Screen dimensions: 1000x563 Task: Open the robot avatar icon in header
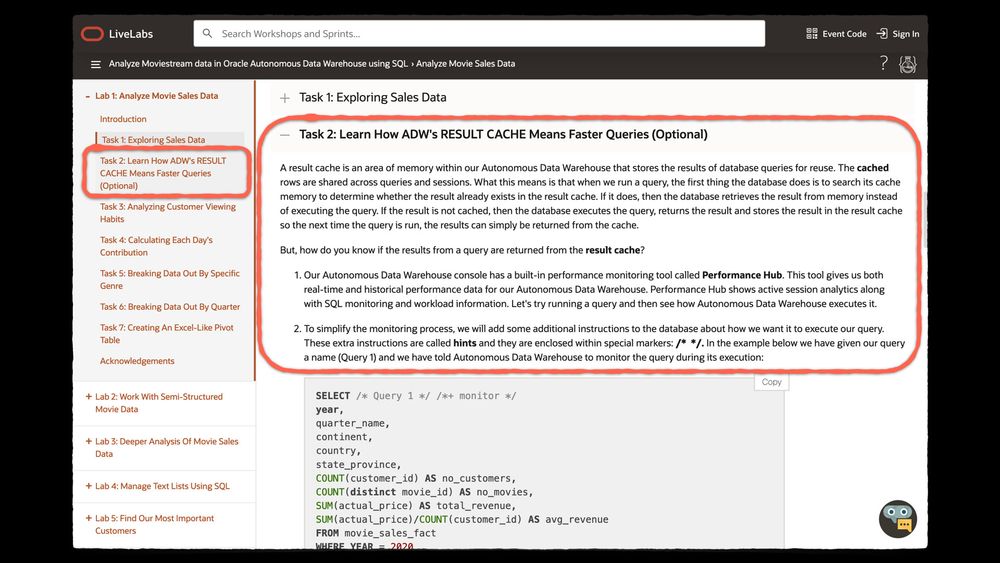coord(908,64)
